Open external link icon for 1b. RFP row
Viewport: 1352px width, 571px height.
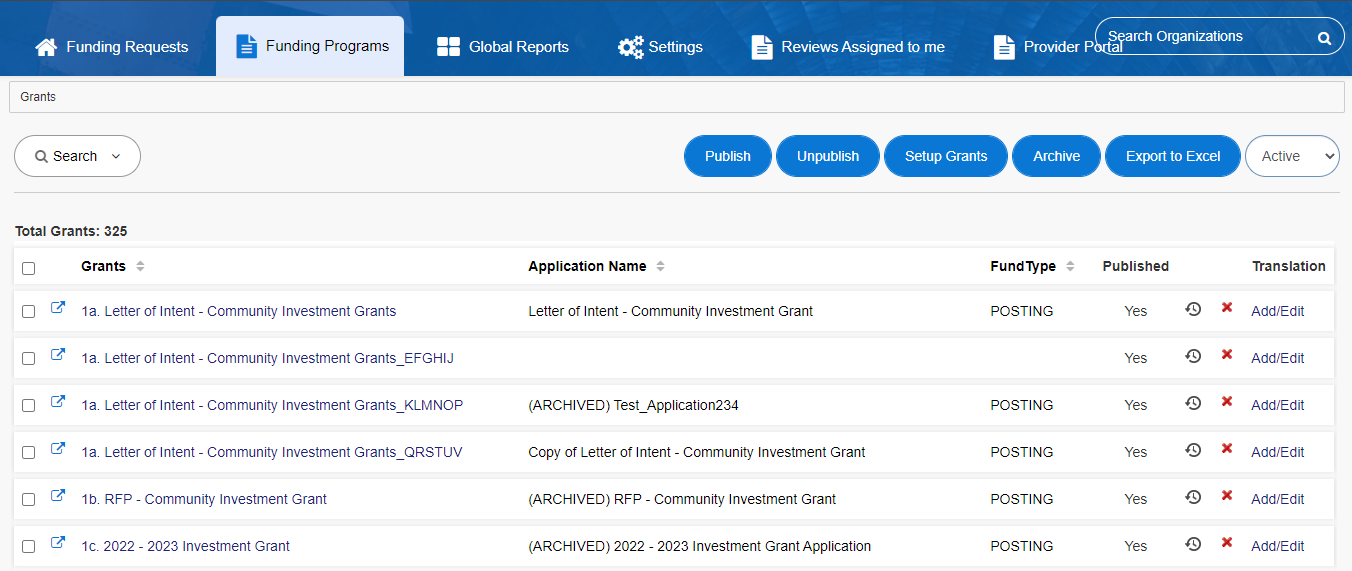(x=58, y=497)
